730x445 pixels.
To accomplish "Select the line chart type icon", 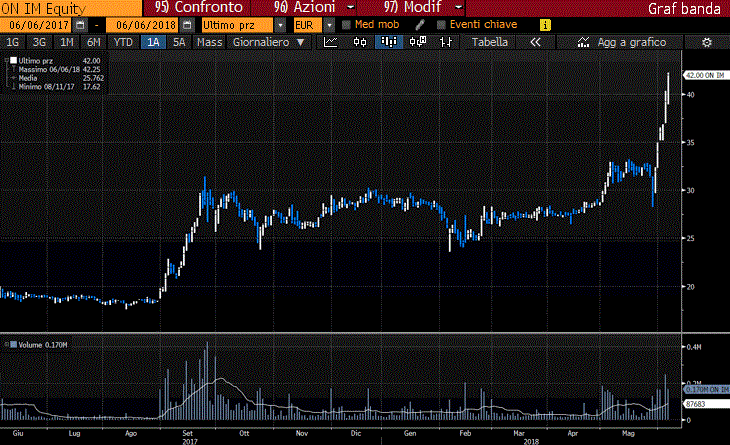I will click(331, 43).
